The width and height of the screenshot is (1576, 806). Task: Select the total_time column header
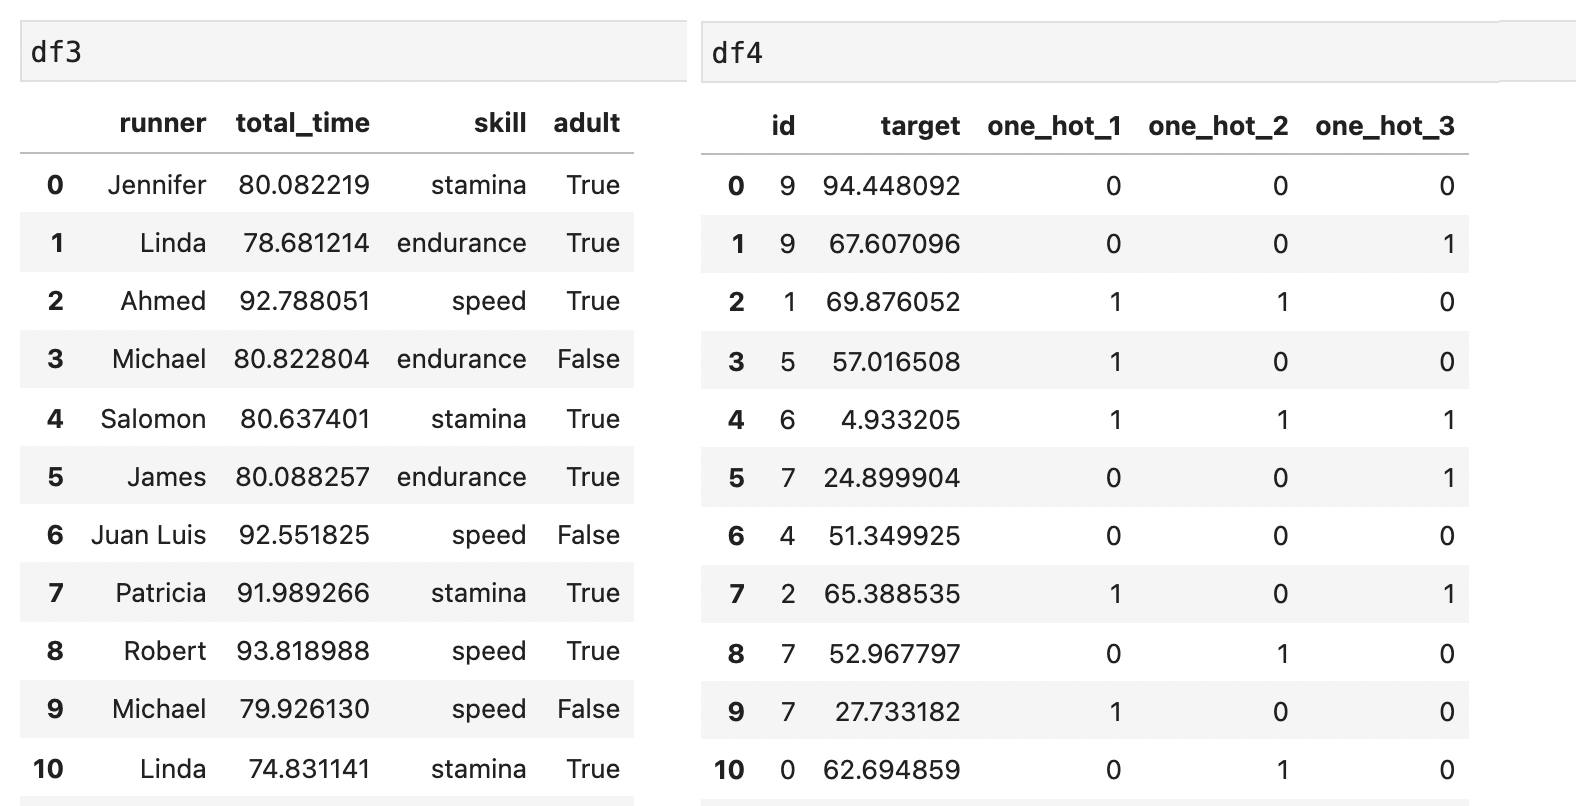(302, 123)
